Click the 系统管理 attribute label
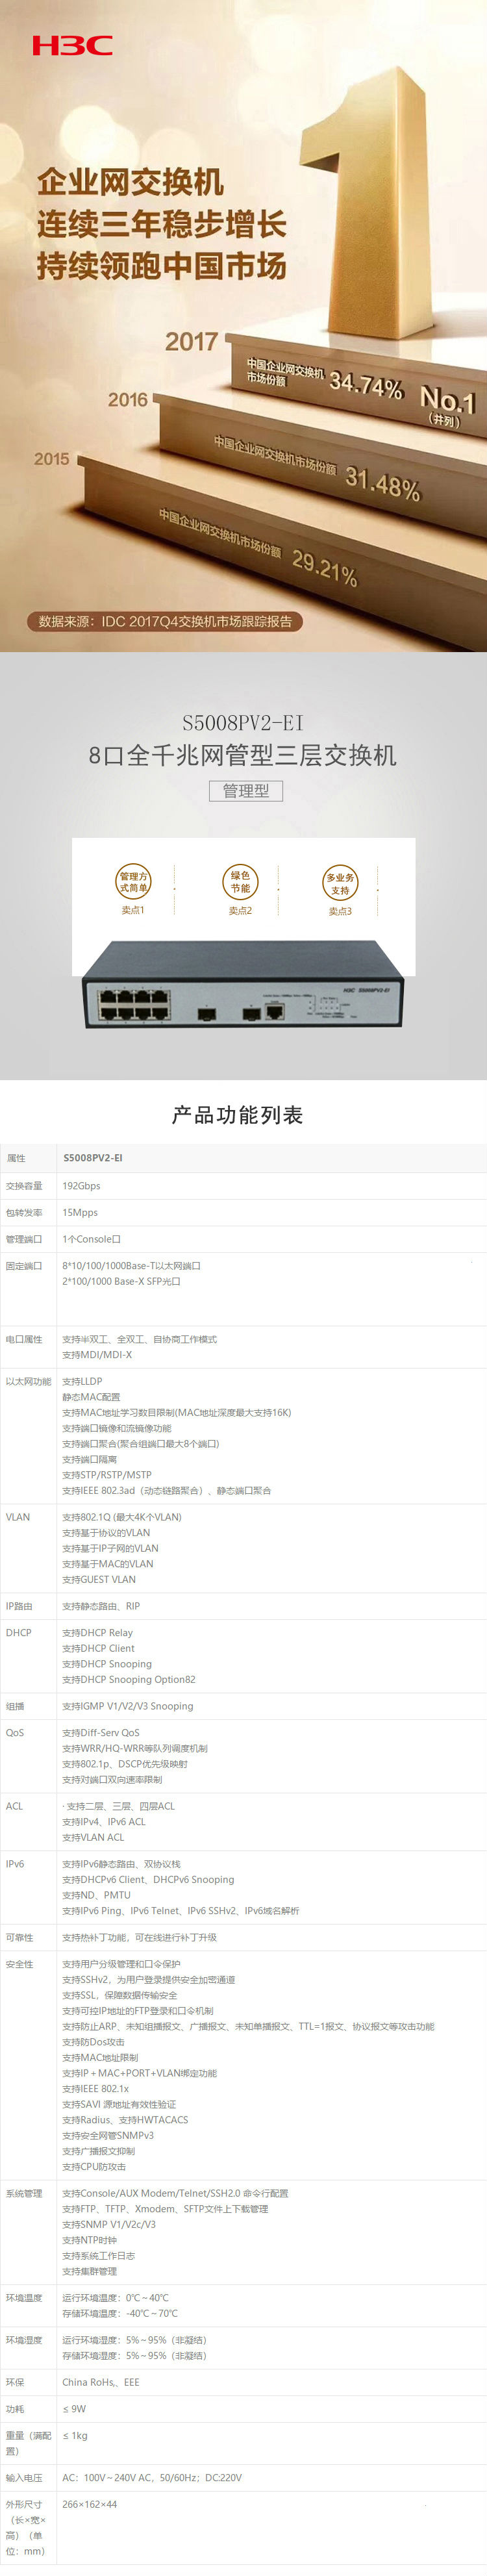Screen dimensions: 487x2576 click(24, 2193)
